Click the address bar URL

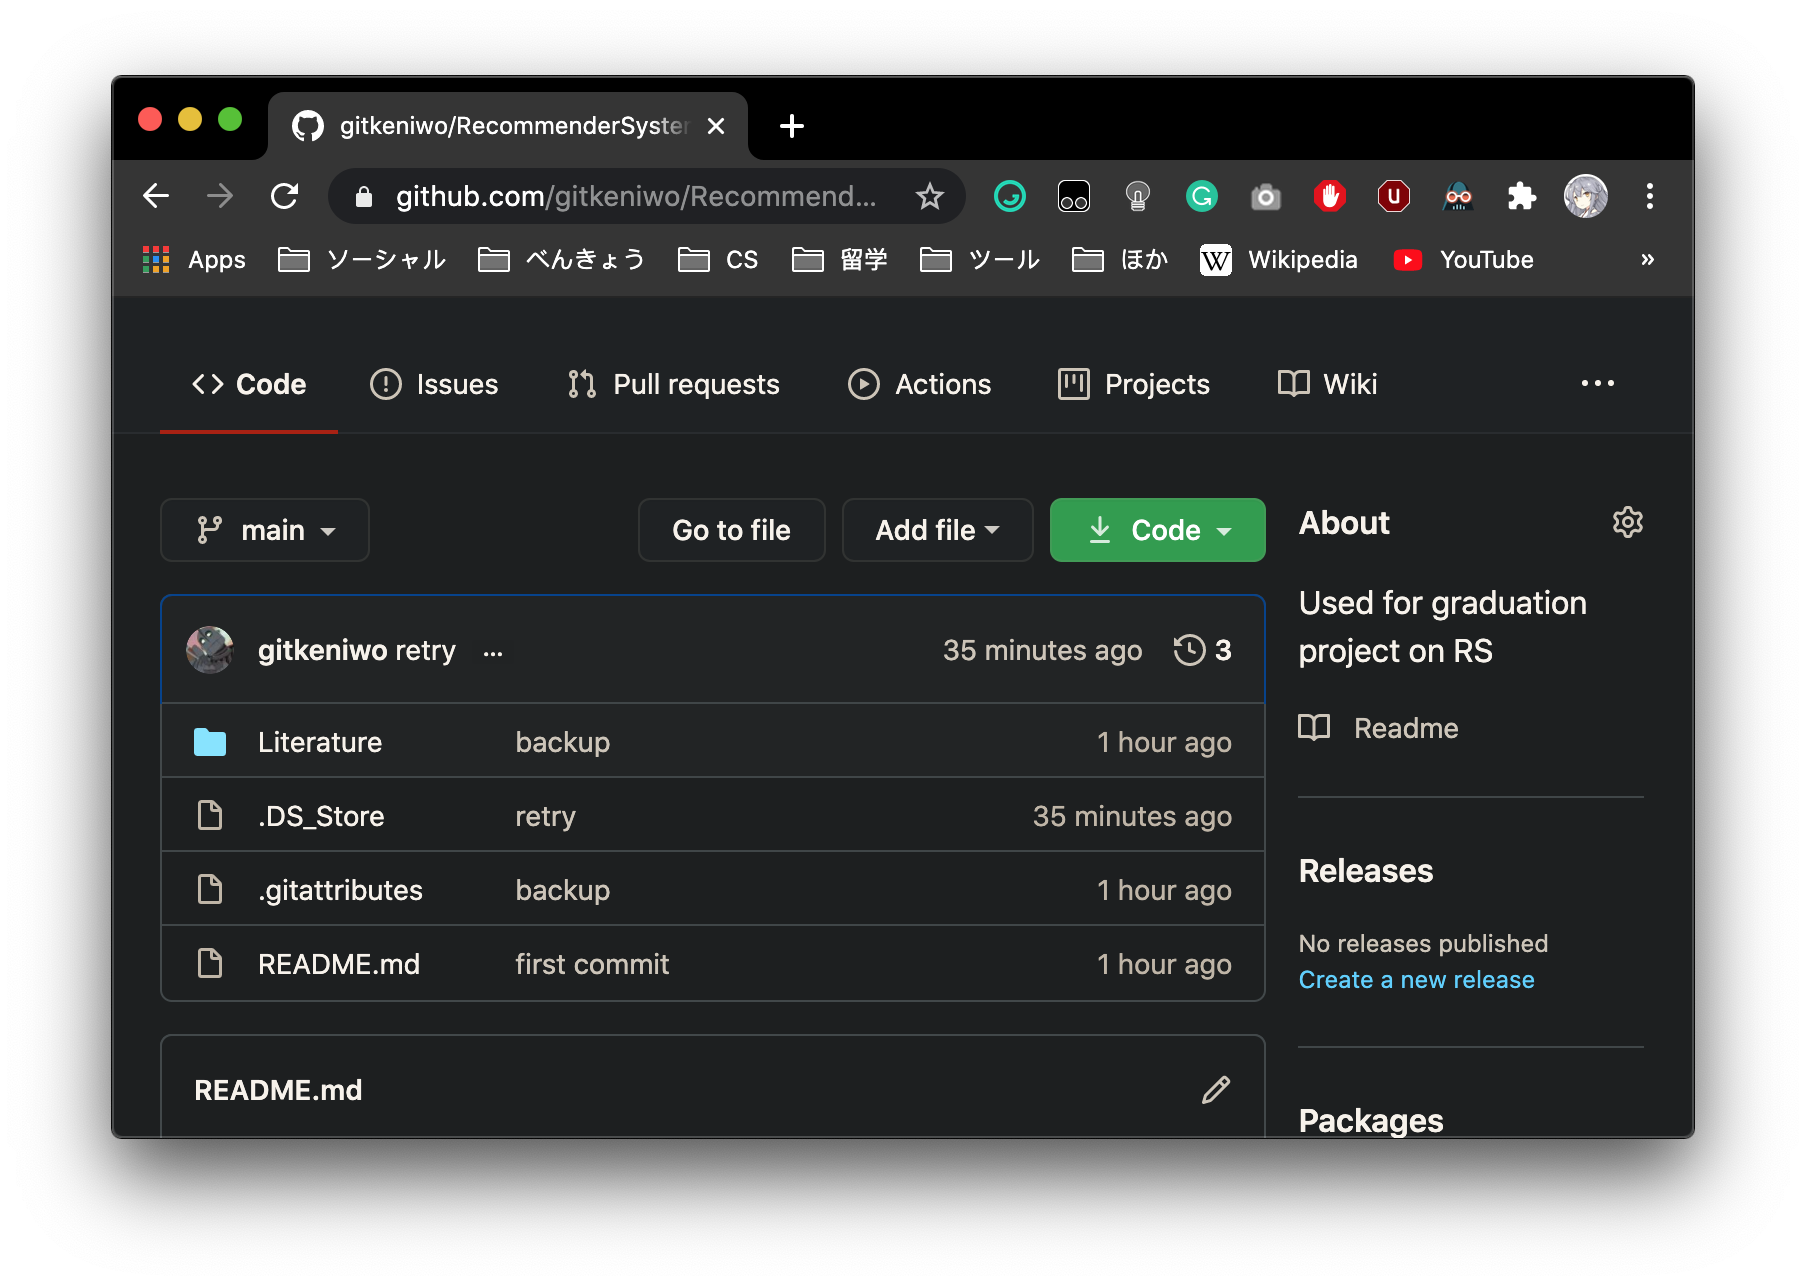(635, 196)
